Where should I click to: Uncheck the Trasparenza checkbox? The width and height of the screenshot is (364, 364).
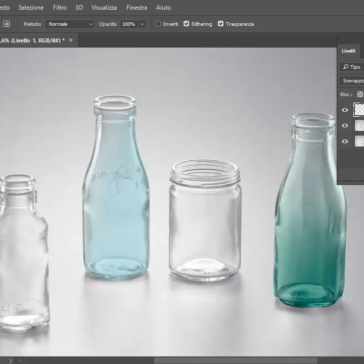(221, 24)
